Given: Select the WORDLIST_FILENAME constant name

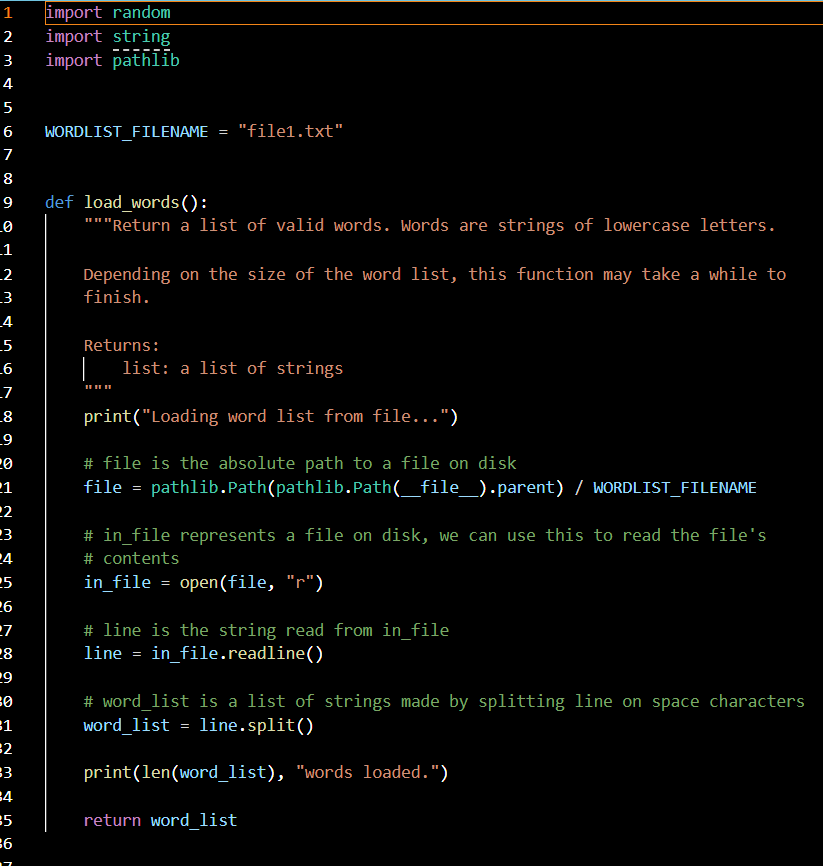Looking at the screenshot, I should pyautogui.click(x=126, y=130).
